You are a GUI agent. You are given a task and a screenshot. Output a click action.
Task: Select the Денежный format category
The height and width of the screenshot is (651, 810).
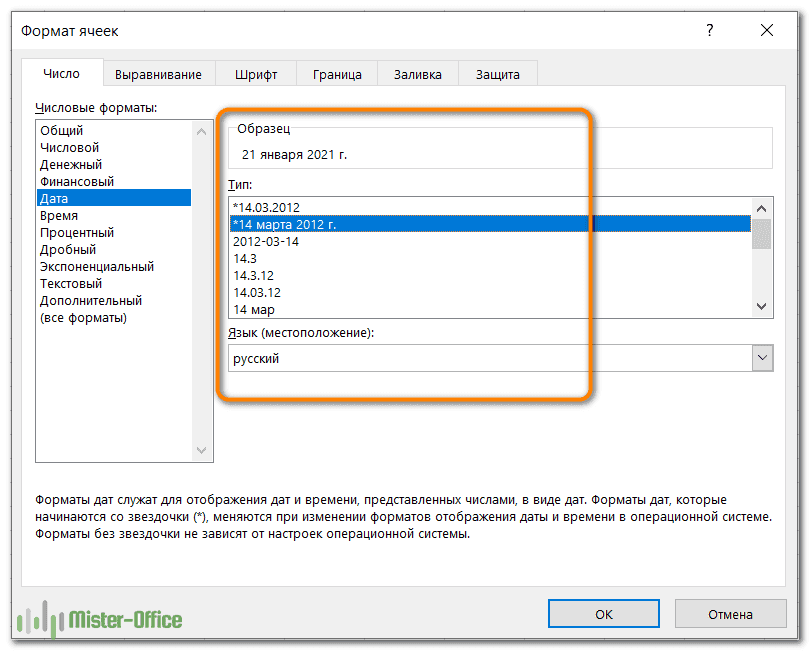click(71, 165)
